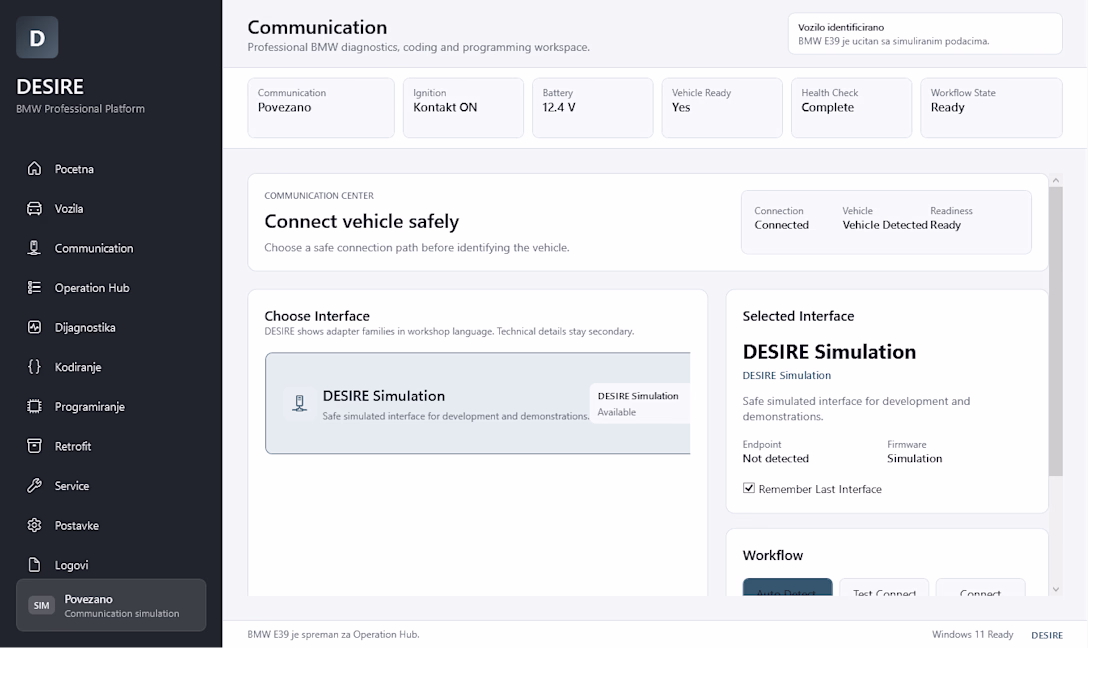The height and width of the screenshot is (679, 1100).
Task: Click the Pocetna home icon
Action: click(x=34, y=169)
